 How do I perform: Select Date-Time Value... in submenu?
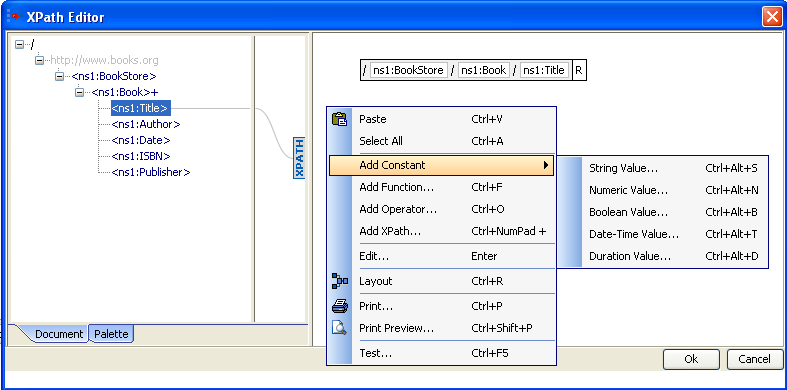(x=663, y=234)
